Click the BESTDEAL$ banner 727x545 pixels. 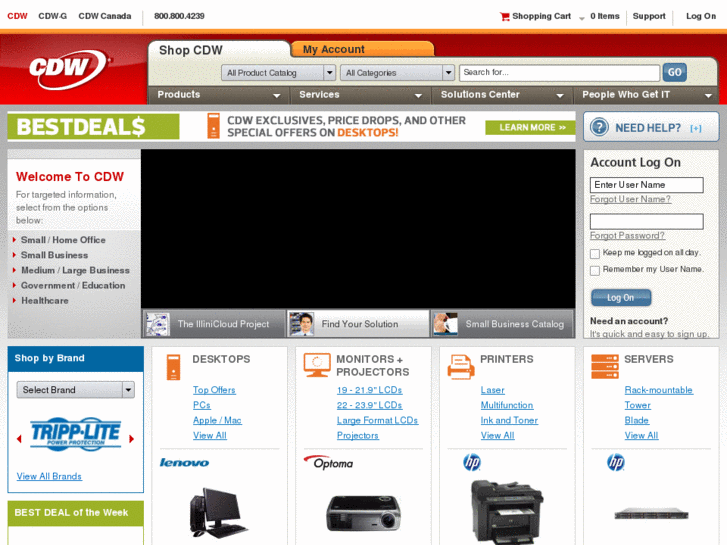pos(93,127)
